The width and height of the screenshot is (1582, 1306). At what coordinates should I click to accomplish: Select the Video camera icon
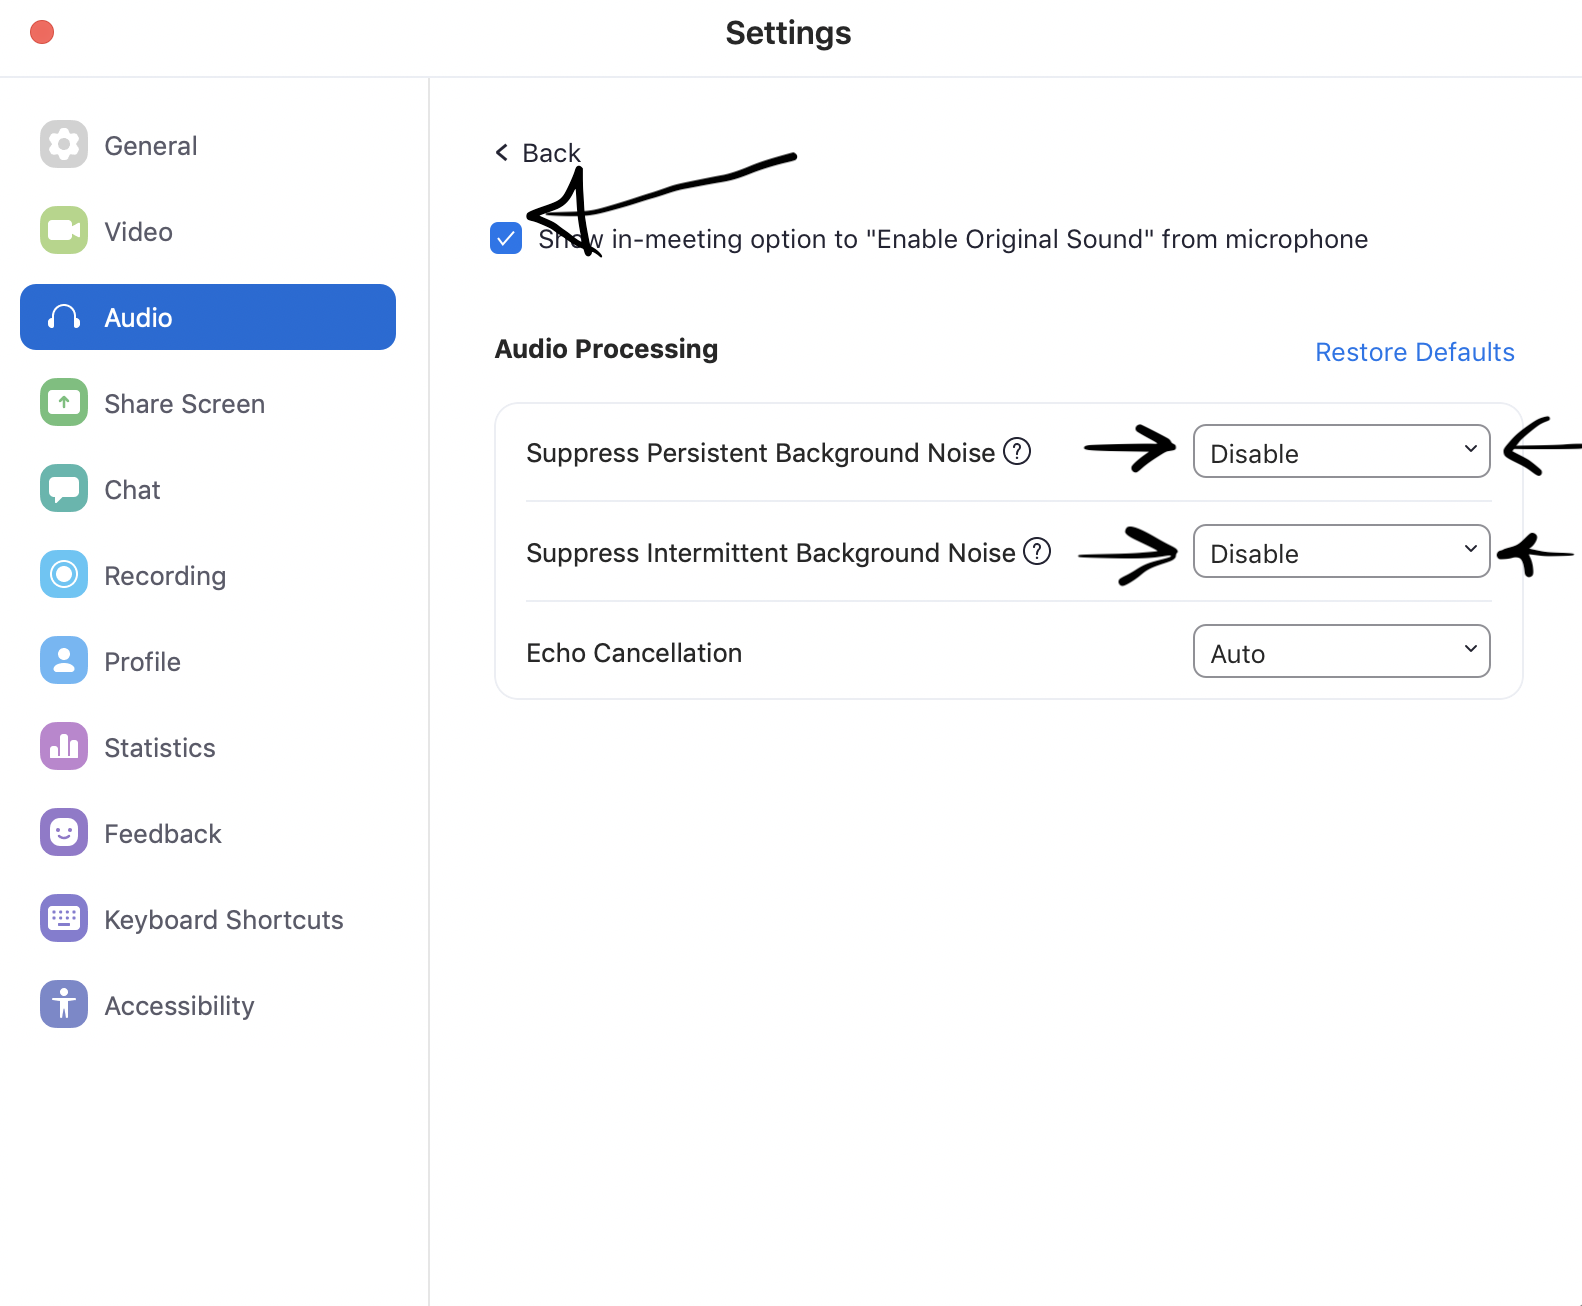(64, 231)
